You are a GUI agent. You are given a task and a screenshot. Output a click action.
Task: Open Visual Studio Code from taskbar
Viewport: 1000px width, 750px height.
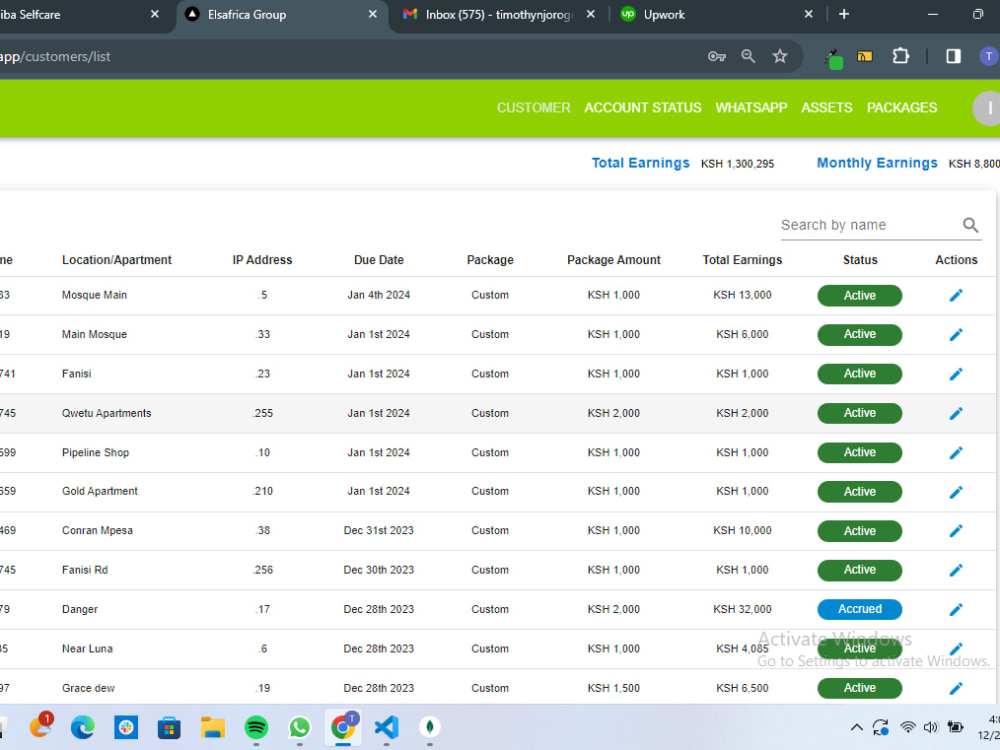tap(386, 727)
